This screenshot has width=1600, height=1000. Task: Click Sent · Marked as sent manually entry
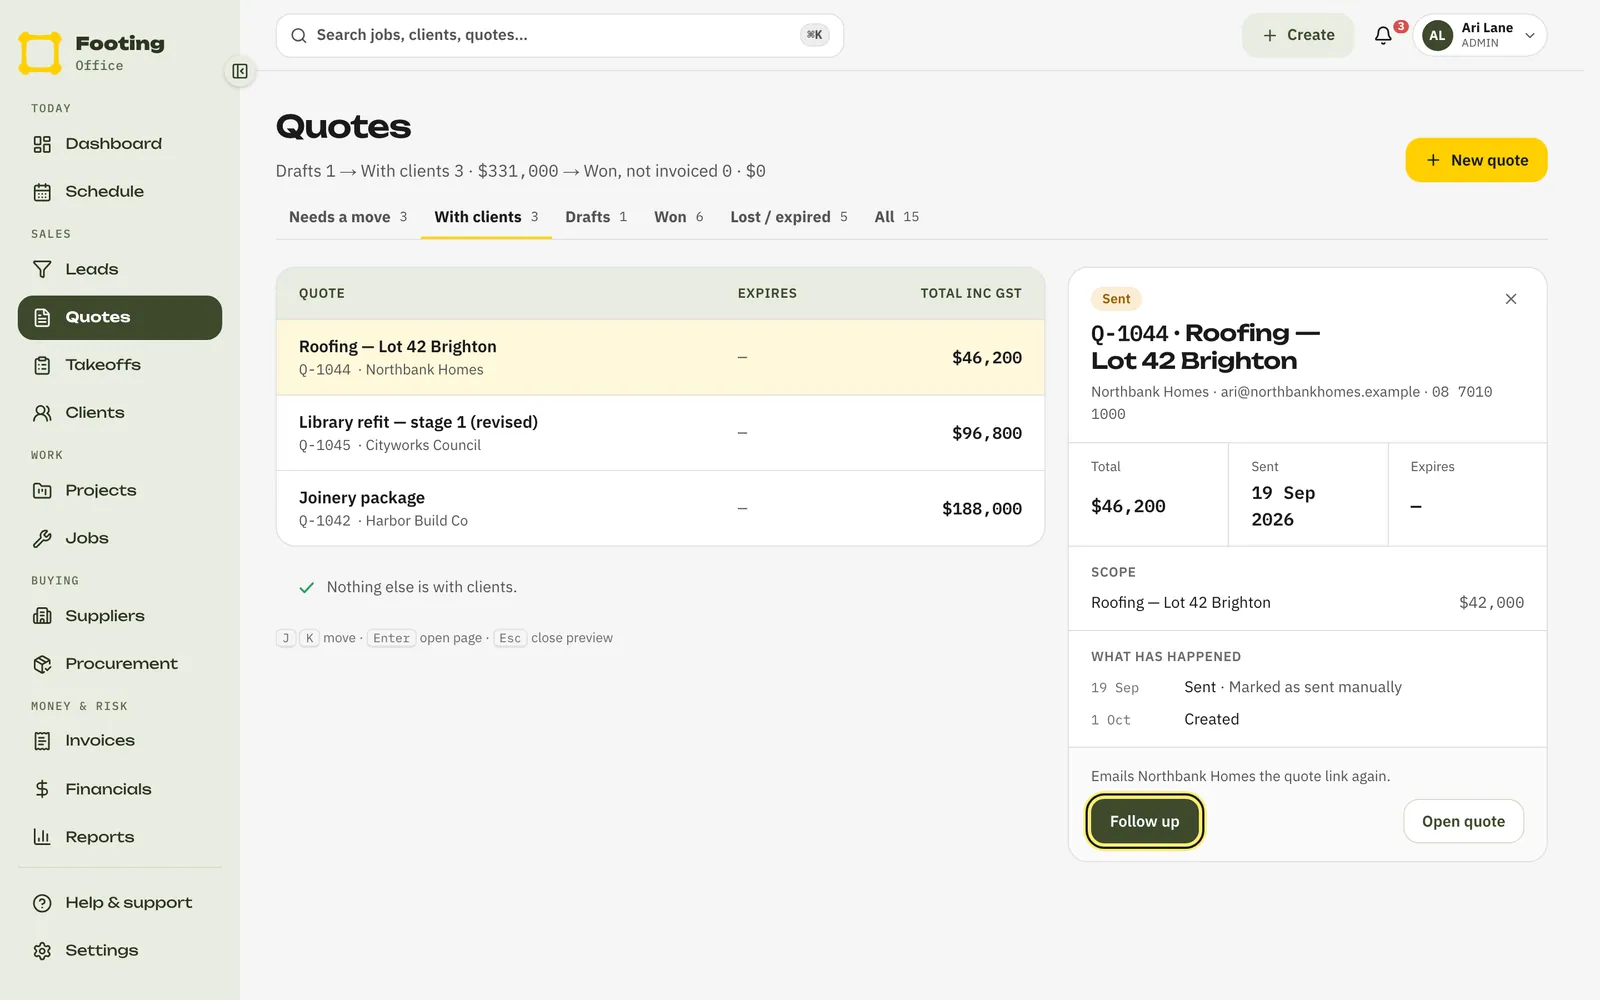click(1293, 687)
